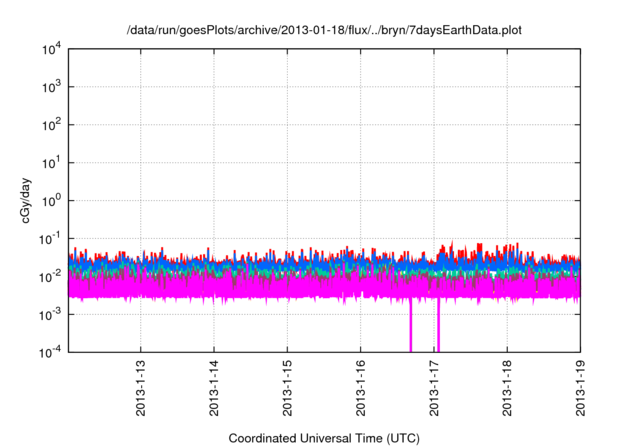Click the 10^2 y-axis tick label
This screenshot has height=448, width=640.
click(51, 125)
